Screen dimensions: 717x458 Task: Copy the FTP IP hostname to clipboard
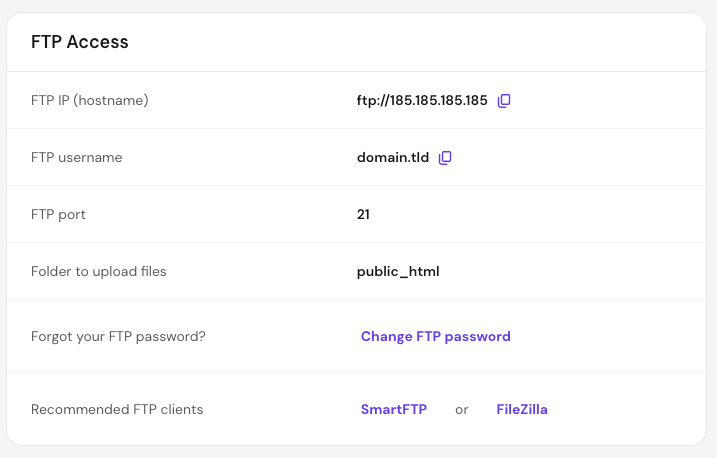point(504,101)
